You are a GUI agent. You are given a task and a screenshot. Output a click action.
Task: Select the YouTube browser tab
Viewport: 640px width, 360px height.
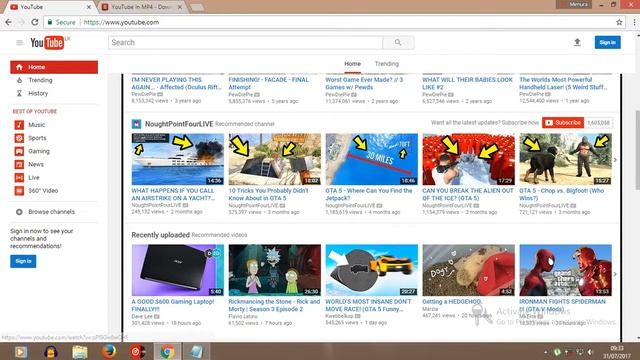point(51,7)
